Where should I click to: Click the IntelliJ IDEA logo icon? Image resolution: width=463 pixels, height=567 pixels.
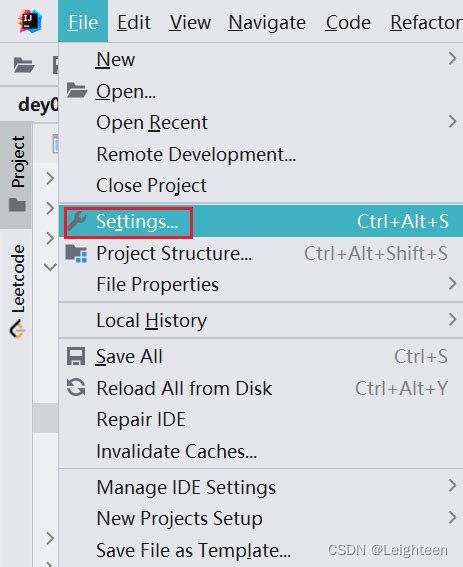[x=30, y=21]
